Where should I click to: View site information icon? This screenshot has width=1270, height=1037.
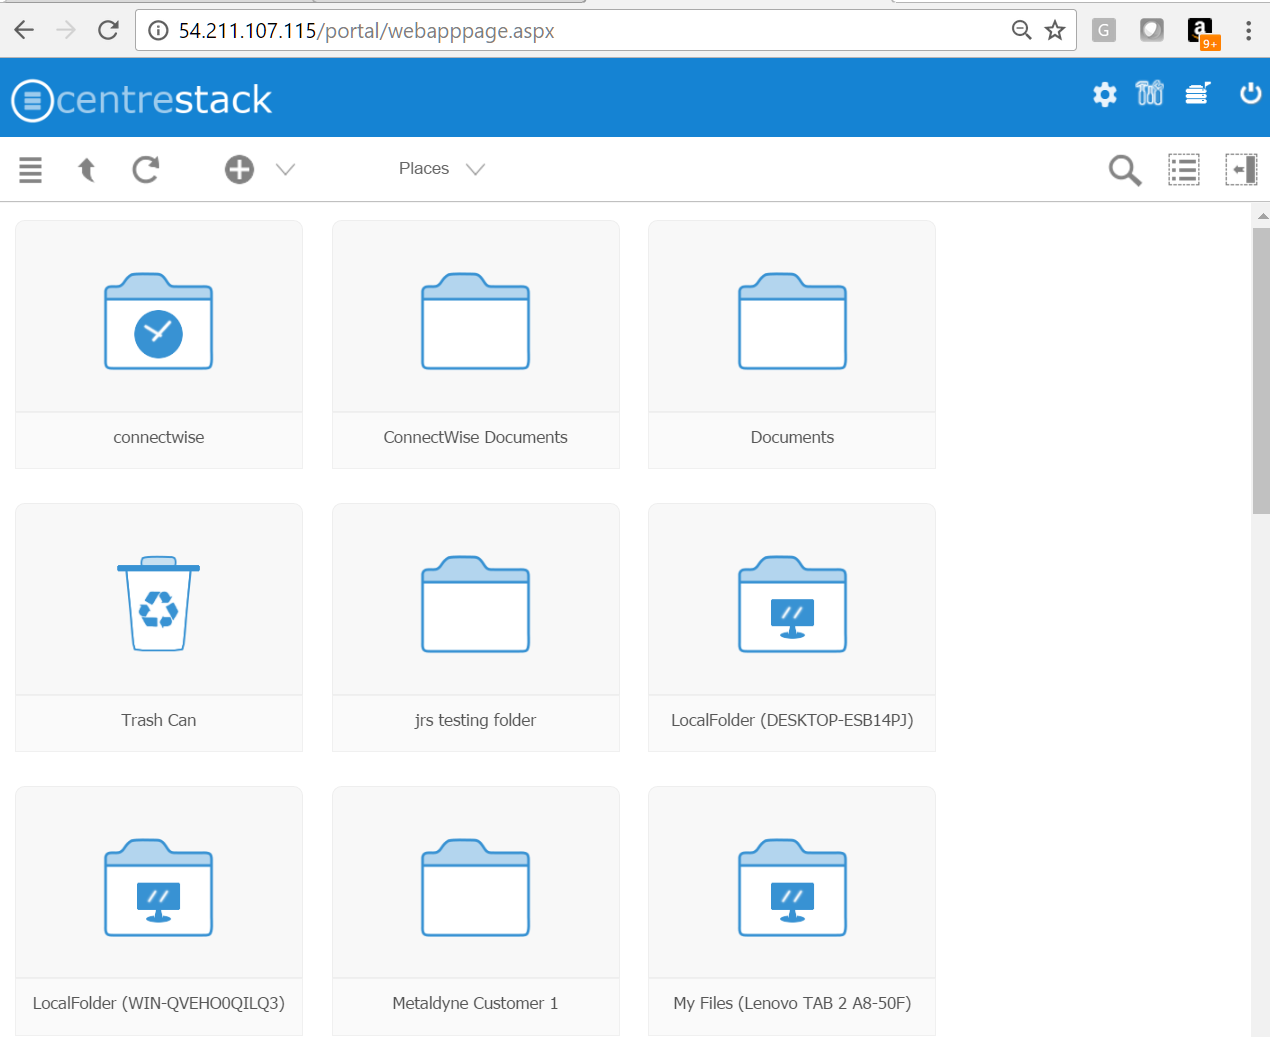pos(158,31)
